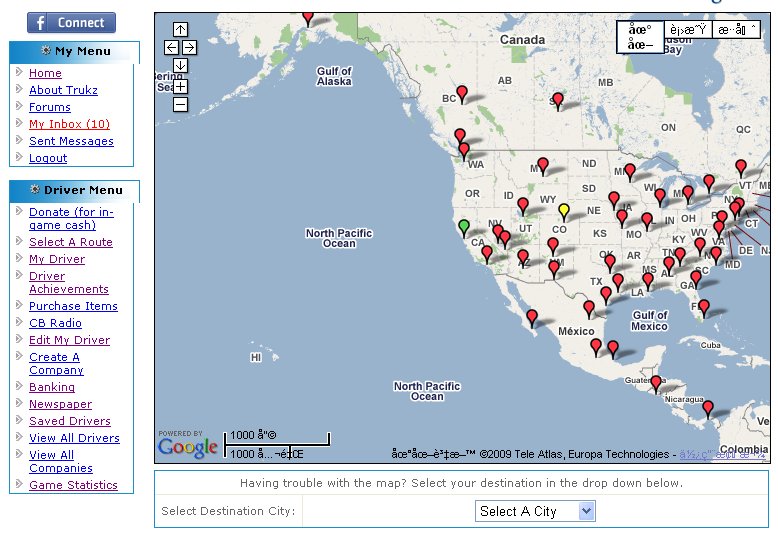Zoom in the map with plus
The width and height of the screenshot is (778, 542).
181,87
